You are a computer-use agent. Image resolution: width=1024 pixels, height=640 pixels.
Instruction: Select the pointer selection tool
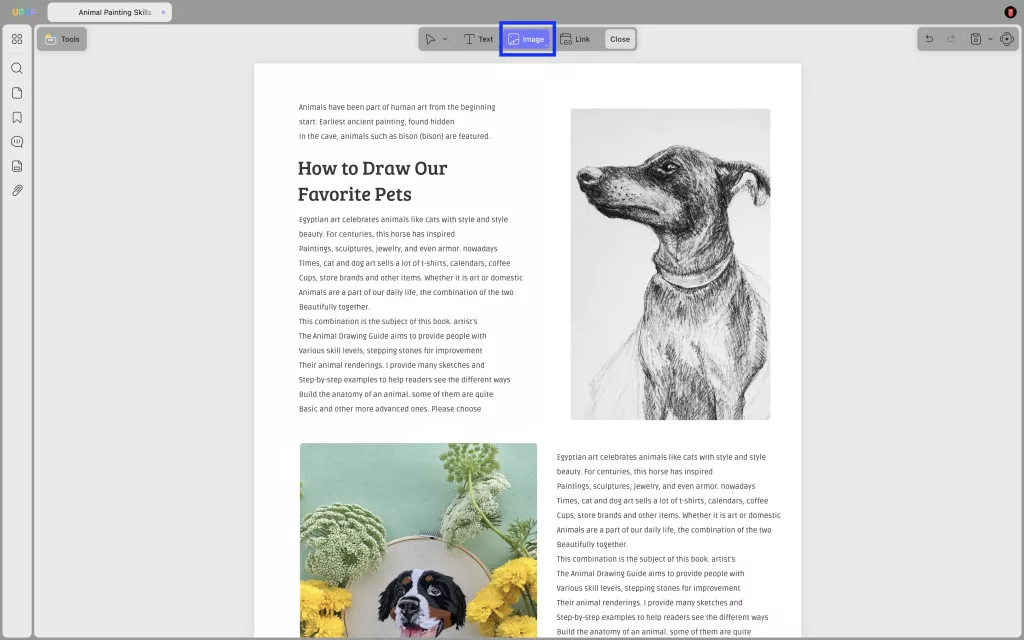tap(430, 39)
